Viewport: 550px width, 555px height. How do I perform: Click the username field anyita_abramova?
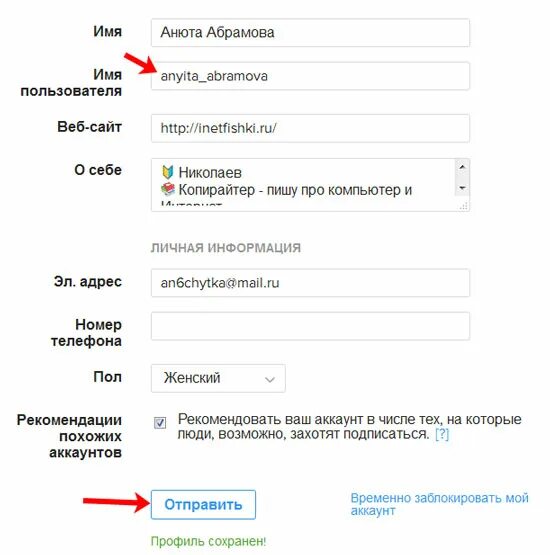point(310,76)
